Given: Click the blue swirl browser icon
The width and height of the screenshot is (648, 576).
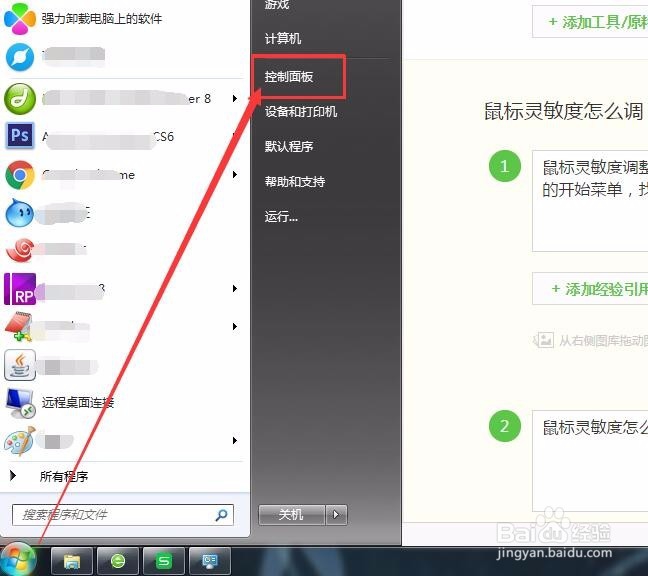Looking at the screenshot, I should [19, 57].
